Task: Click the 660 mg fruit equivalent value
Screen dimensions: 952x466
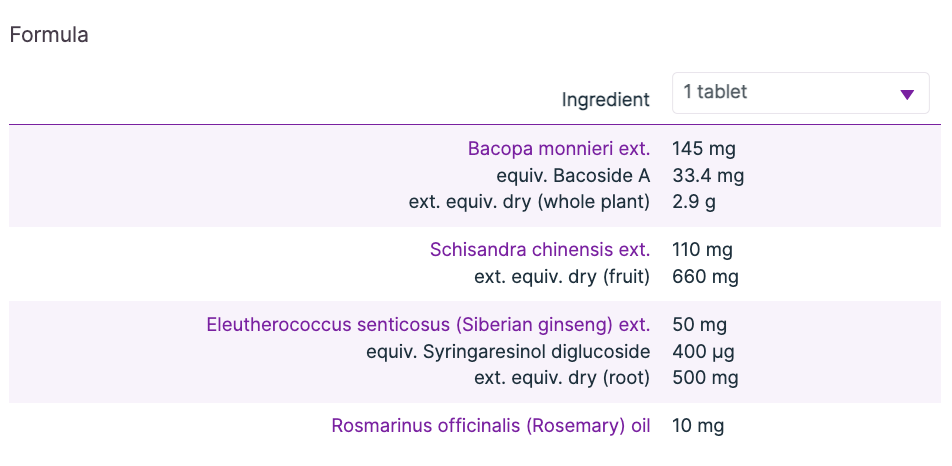Action: (x=705, y=277)
